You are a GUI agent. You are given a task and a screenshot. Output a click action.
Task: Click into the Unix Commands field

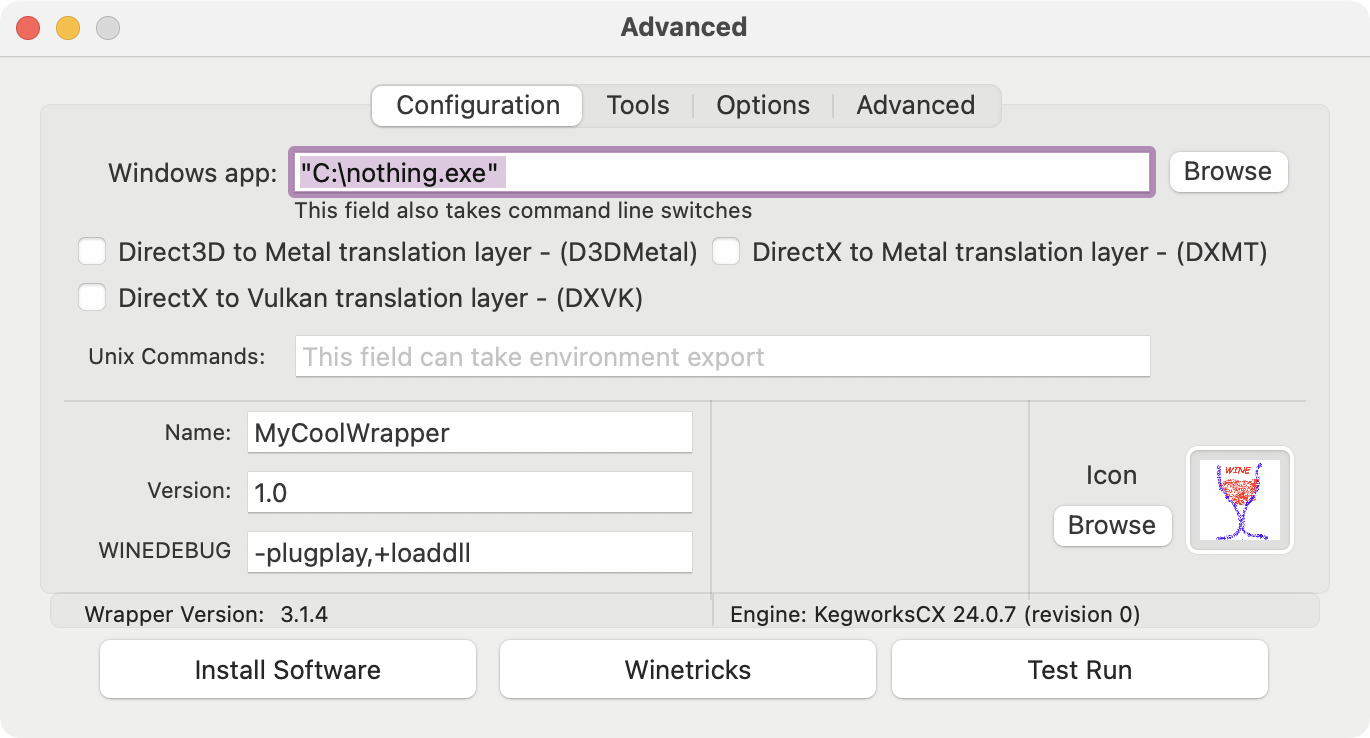(x=722, y=357)
